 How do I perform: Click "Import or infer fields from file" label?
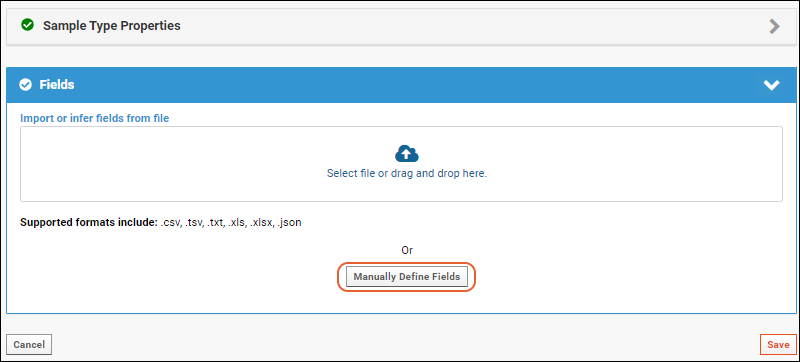pyautogui.click(x=94, y=118)
